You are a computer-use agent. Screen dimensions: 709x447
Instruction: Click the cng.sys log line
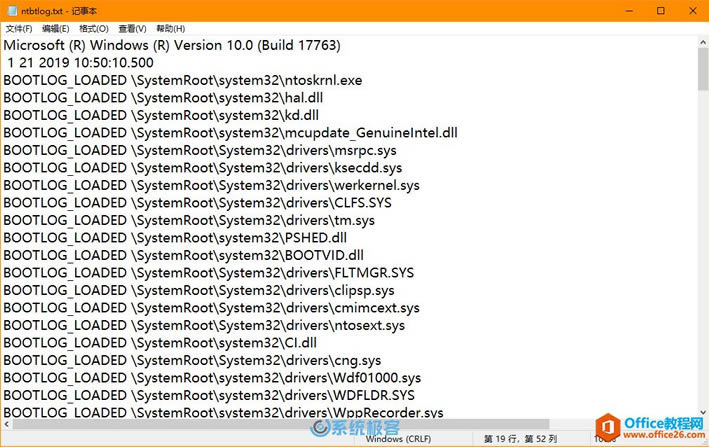coord(192,361)
